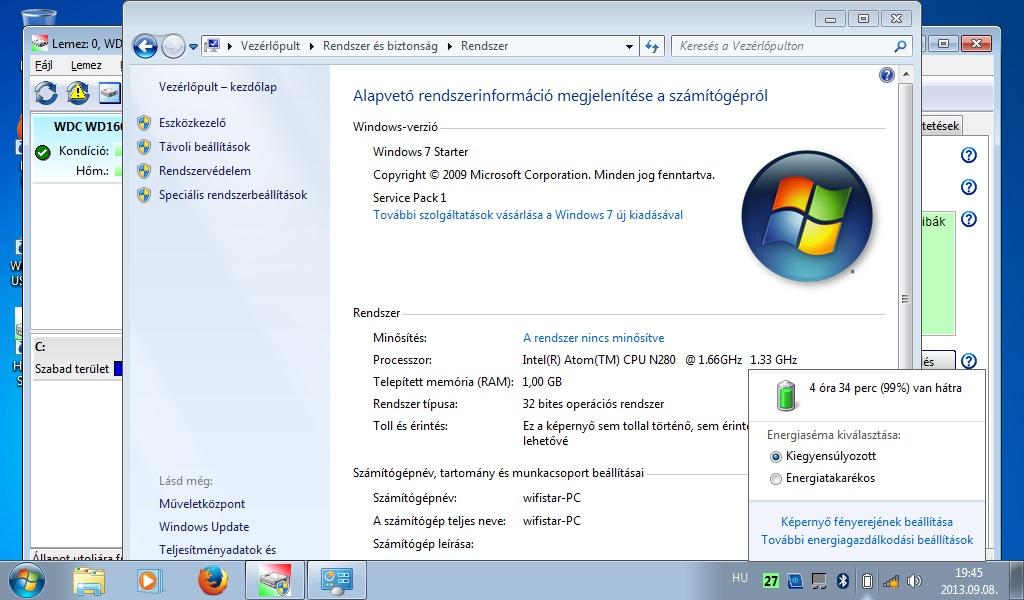
Task: Click the System window vertical scrollbar
Action: point(905,298)
